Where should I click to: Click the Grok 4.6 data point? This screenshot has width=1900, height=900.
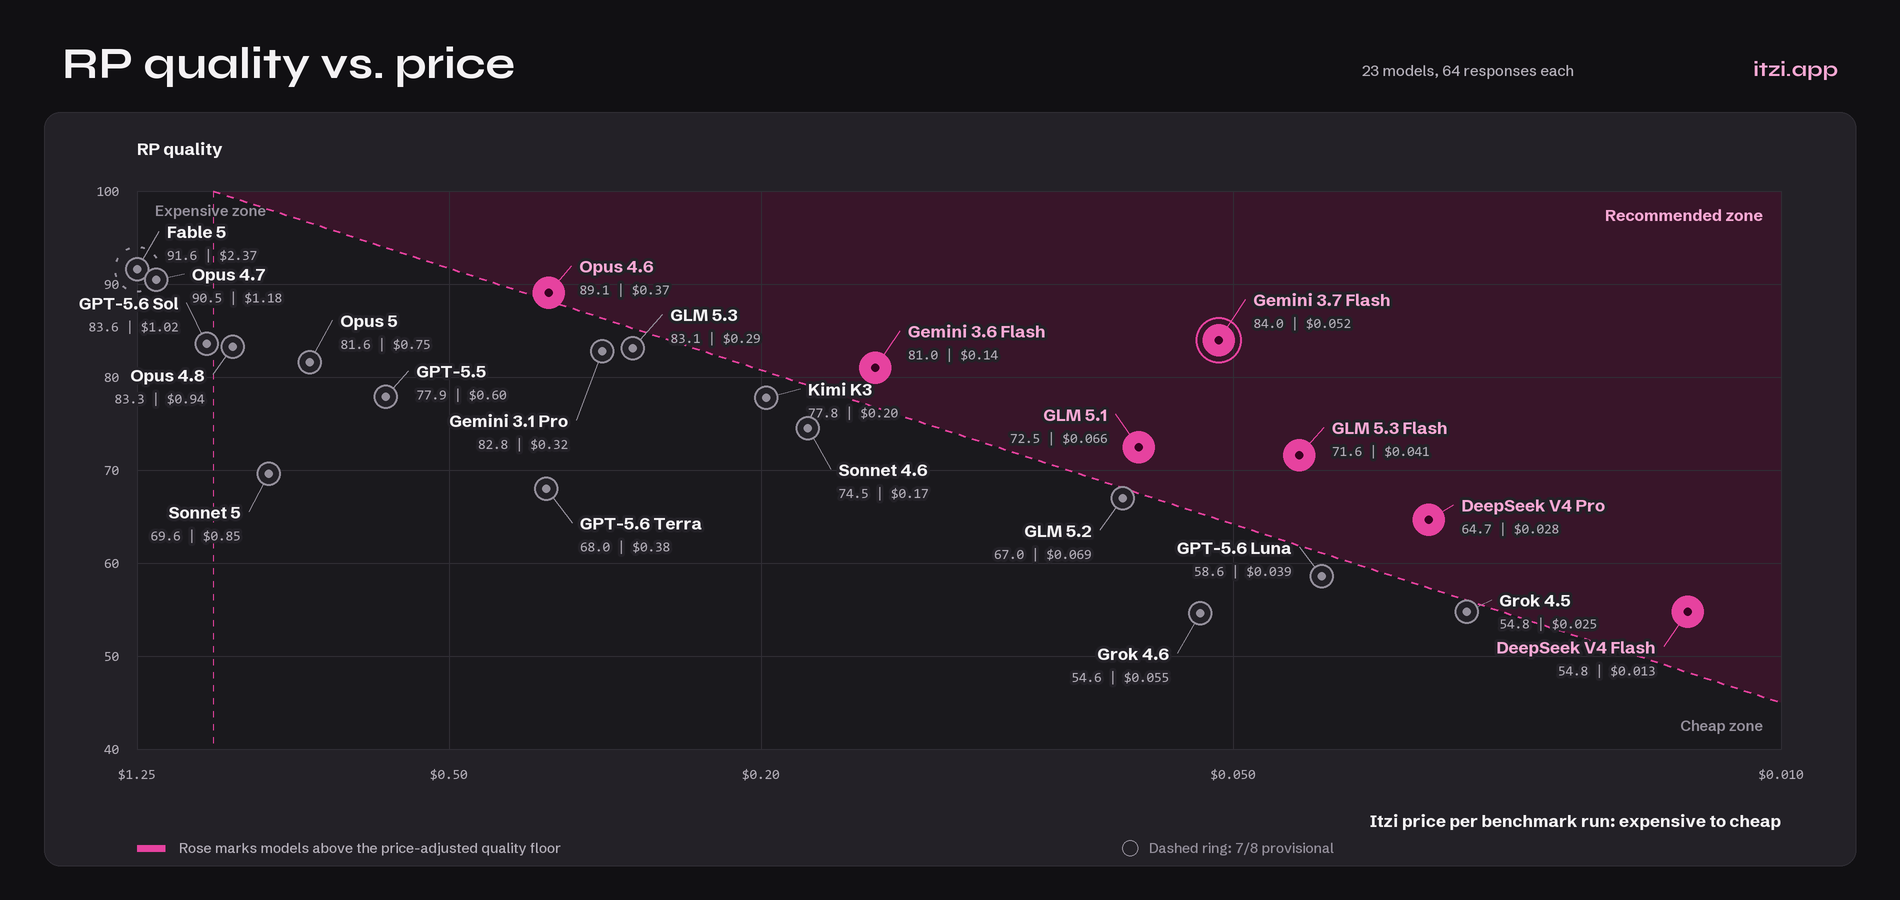coord(1200,613)
